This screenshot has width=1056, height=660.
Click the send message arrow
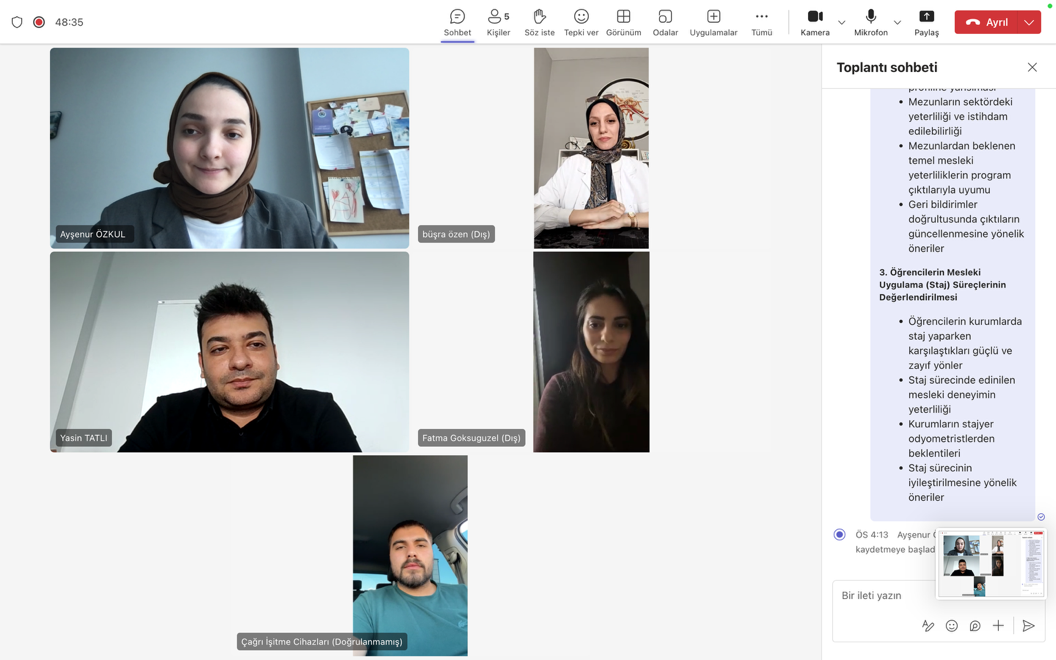pyautogui.click(x=1028, y=626)
